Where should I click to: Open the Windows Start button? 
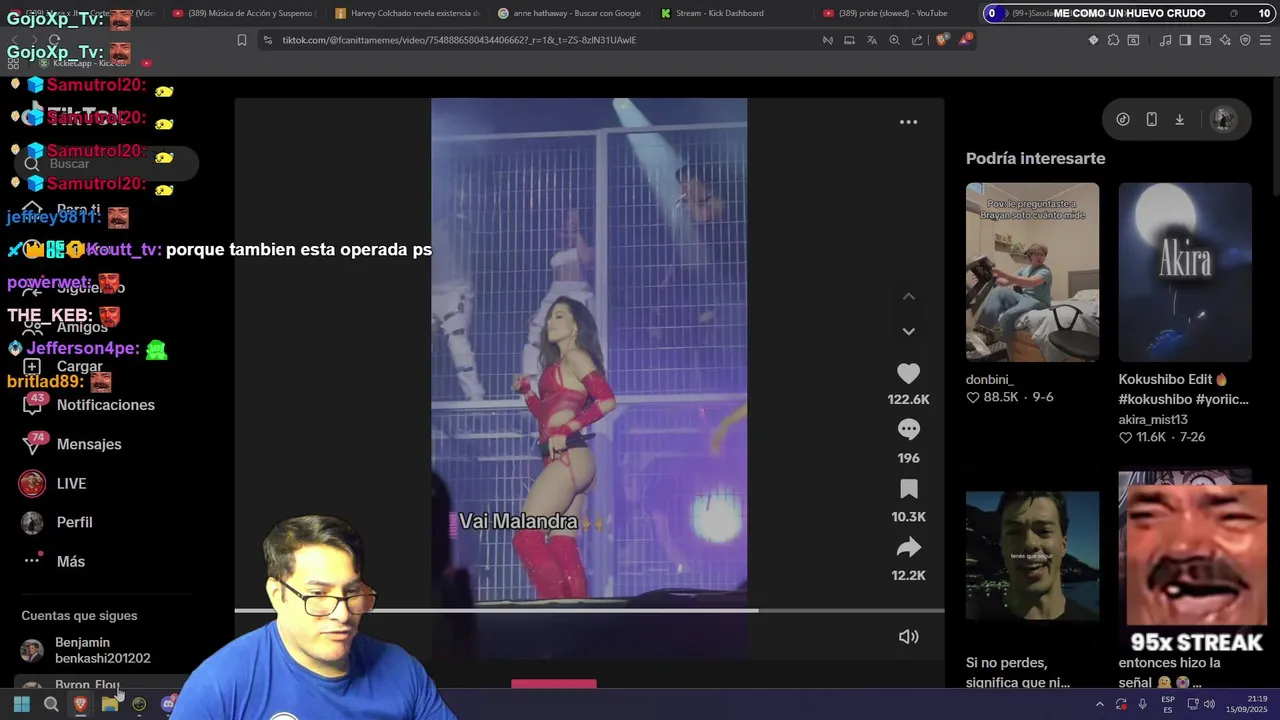(21, 704)
